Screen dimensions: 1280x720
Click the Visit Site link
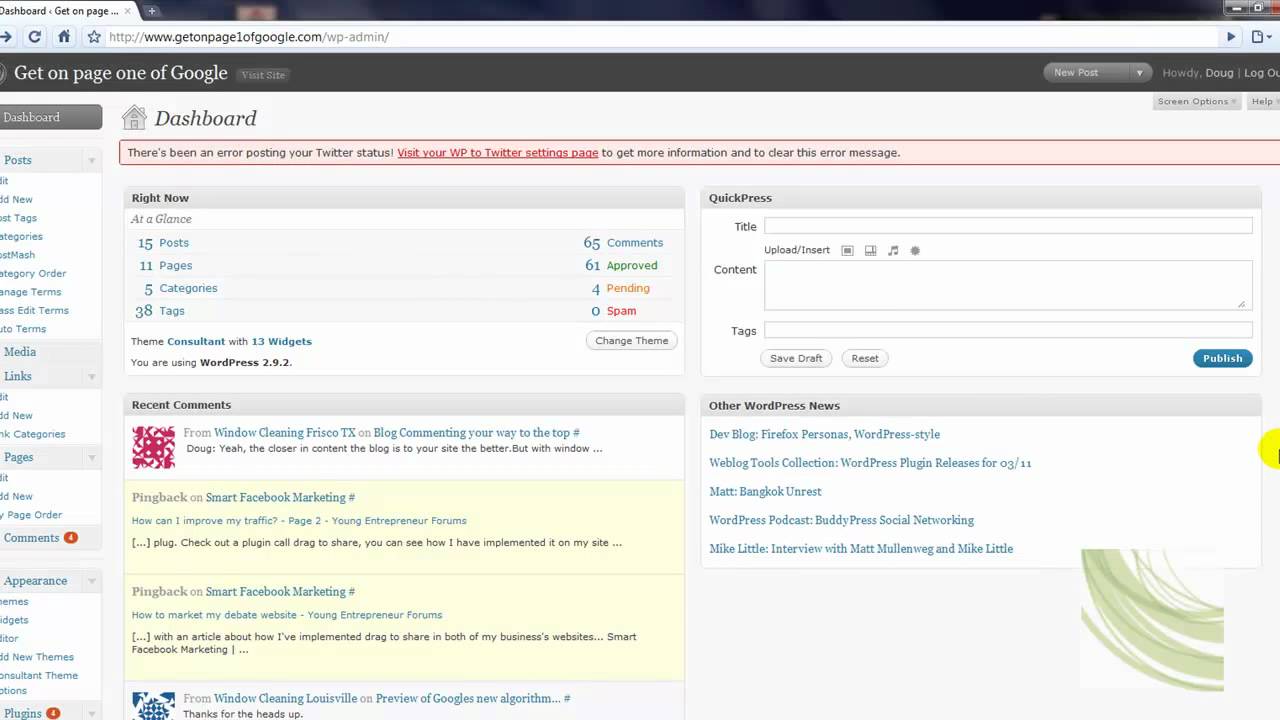[x=263, y=75]
